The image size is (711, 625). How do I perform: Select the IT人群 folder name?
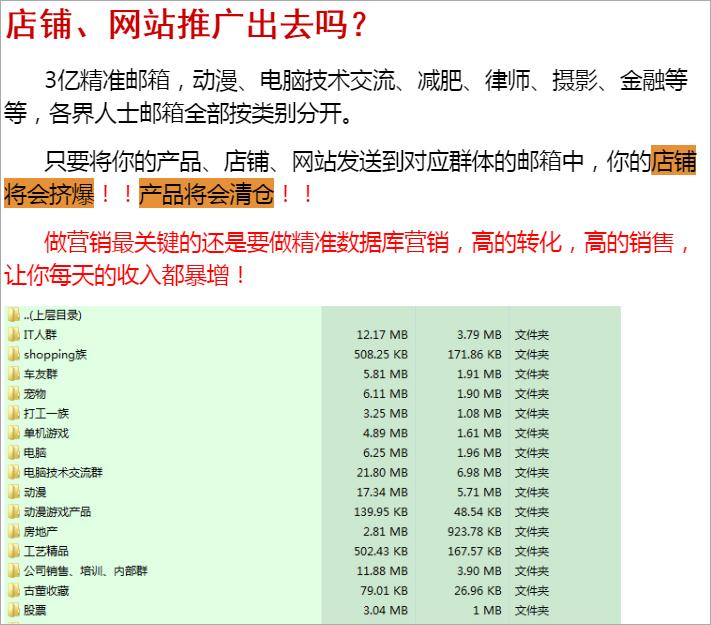click(40, 335)
